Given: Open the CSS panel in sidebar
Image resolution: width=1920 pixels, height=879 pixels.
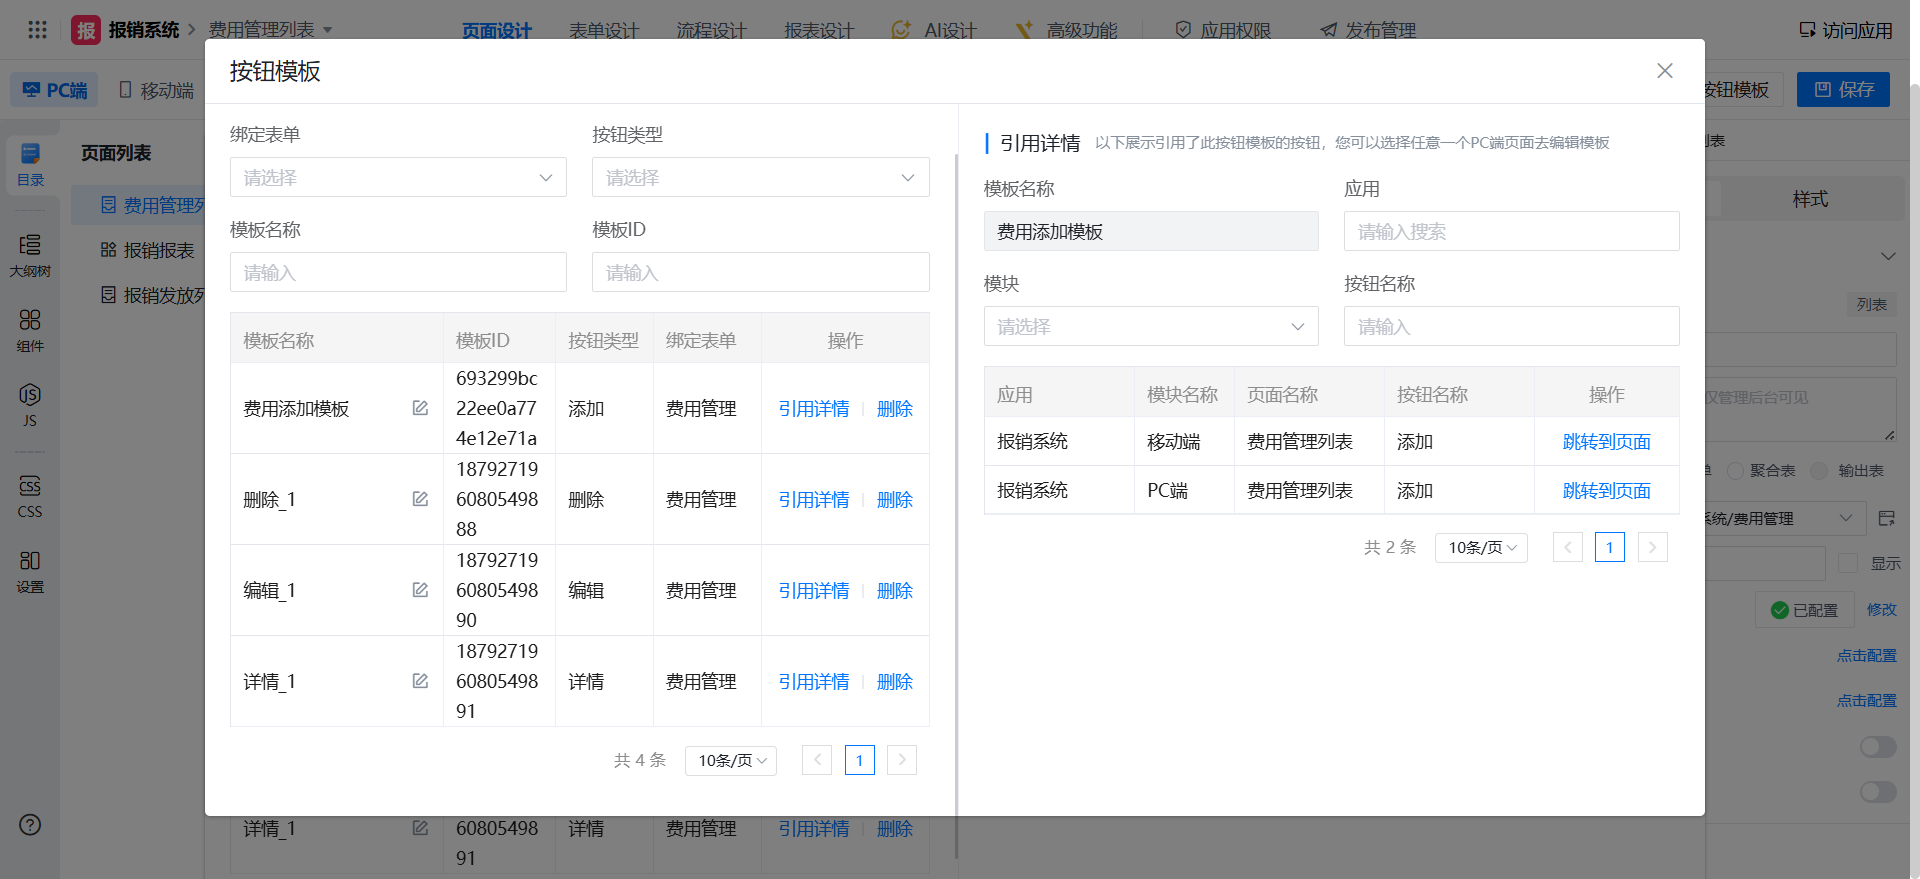Looking at the screenshot, I should pos(30,497).
